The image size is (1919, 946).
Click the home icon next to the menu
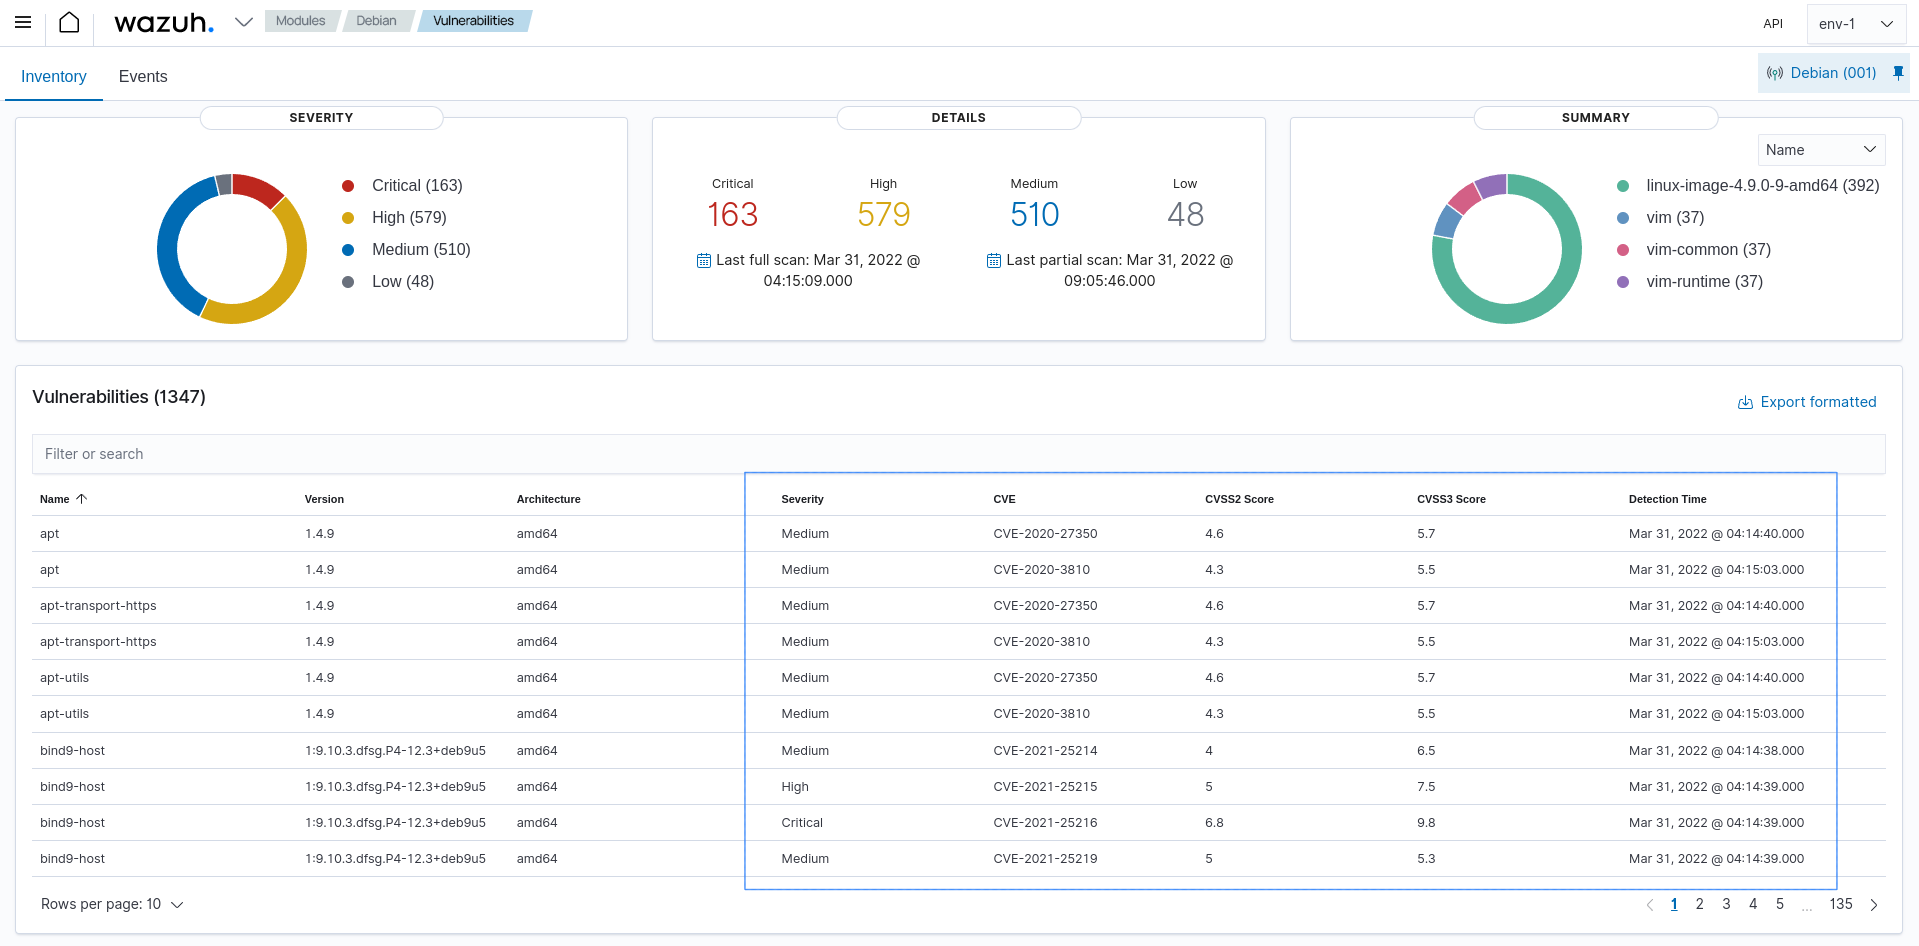point(68,21)
